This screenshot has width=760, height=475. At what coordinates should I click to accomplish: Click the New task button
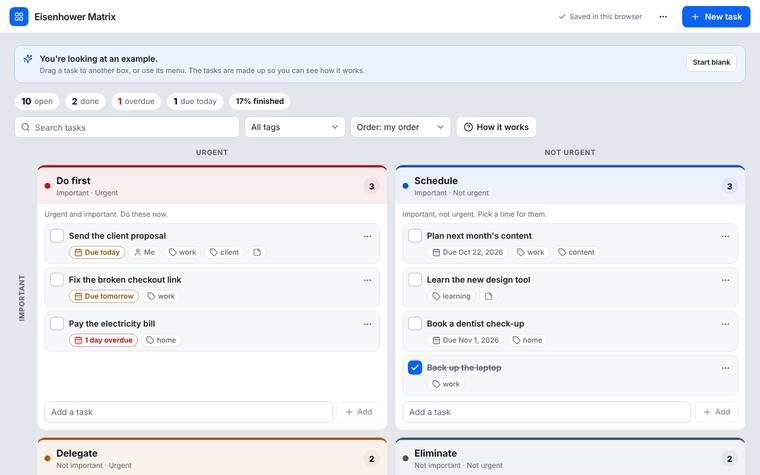[x=716, y=16]
